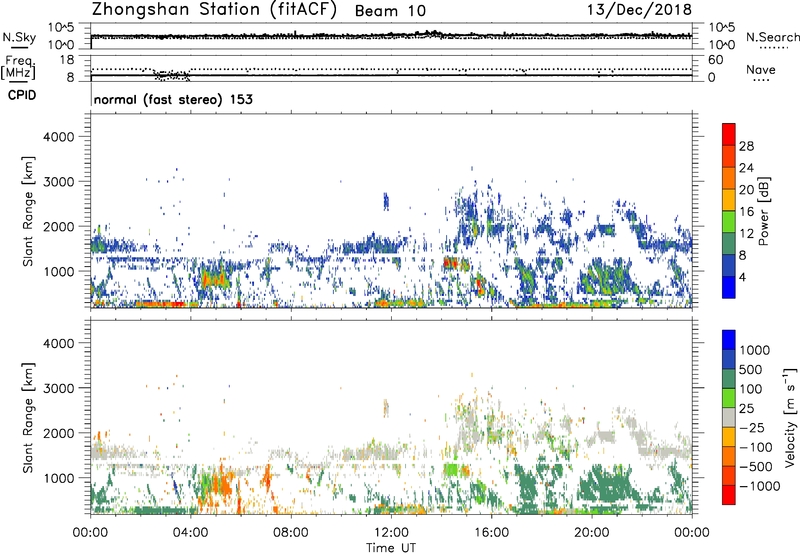The height and width of the screenshot is (554, 800).
Task: Click the right '10^0' noise axis label
Action: click(721, 45)
